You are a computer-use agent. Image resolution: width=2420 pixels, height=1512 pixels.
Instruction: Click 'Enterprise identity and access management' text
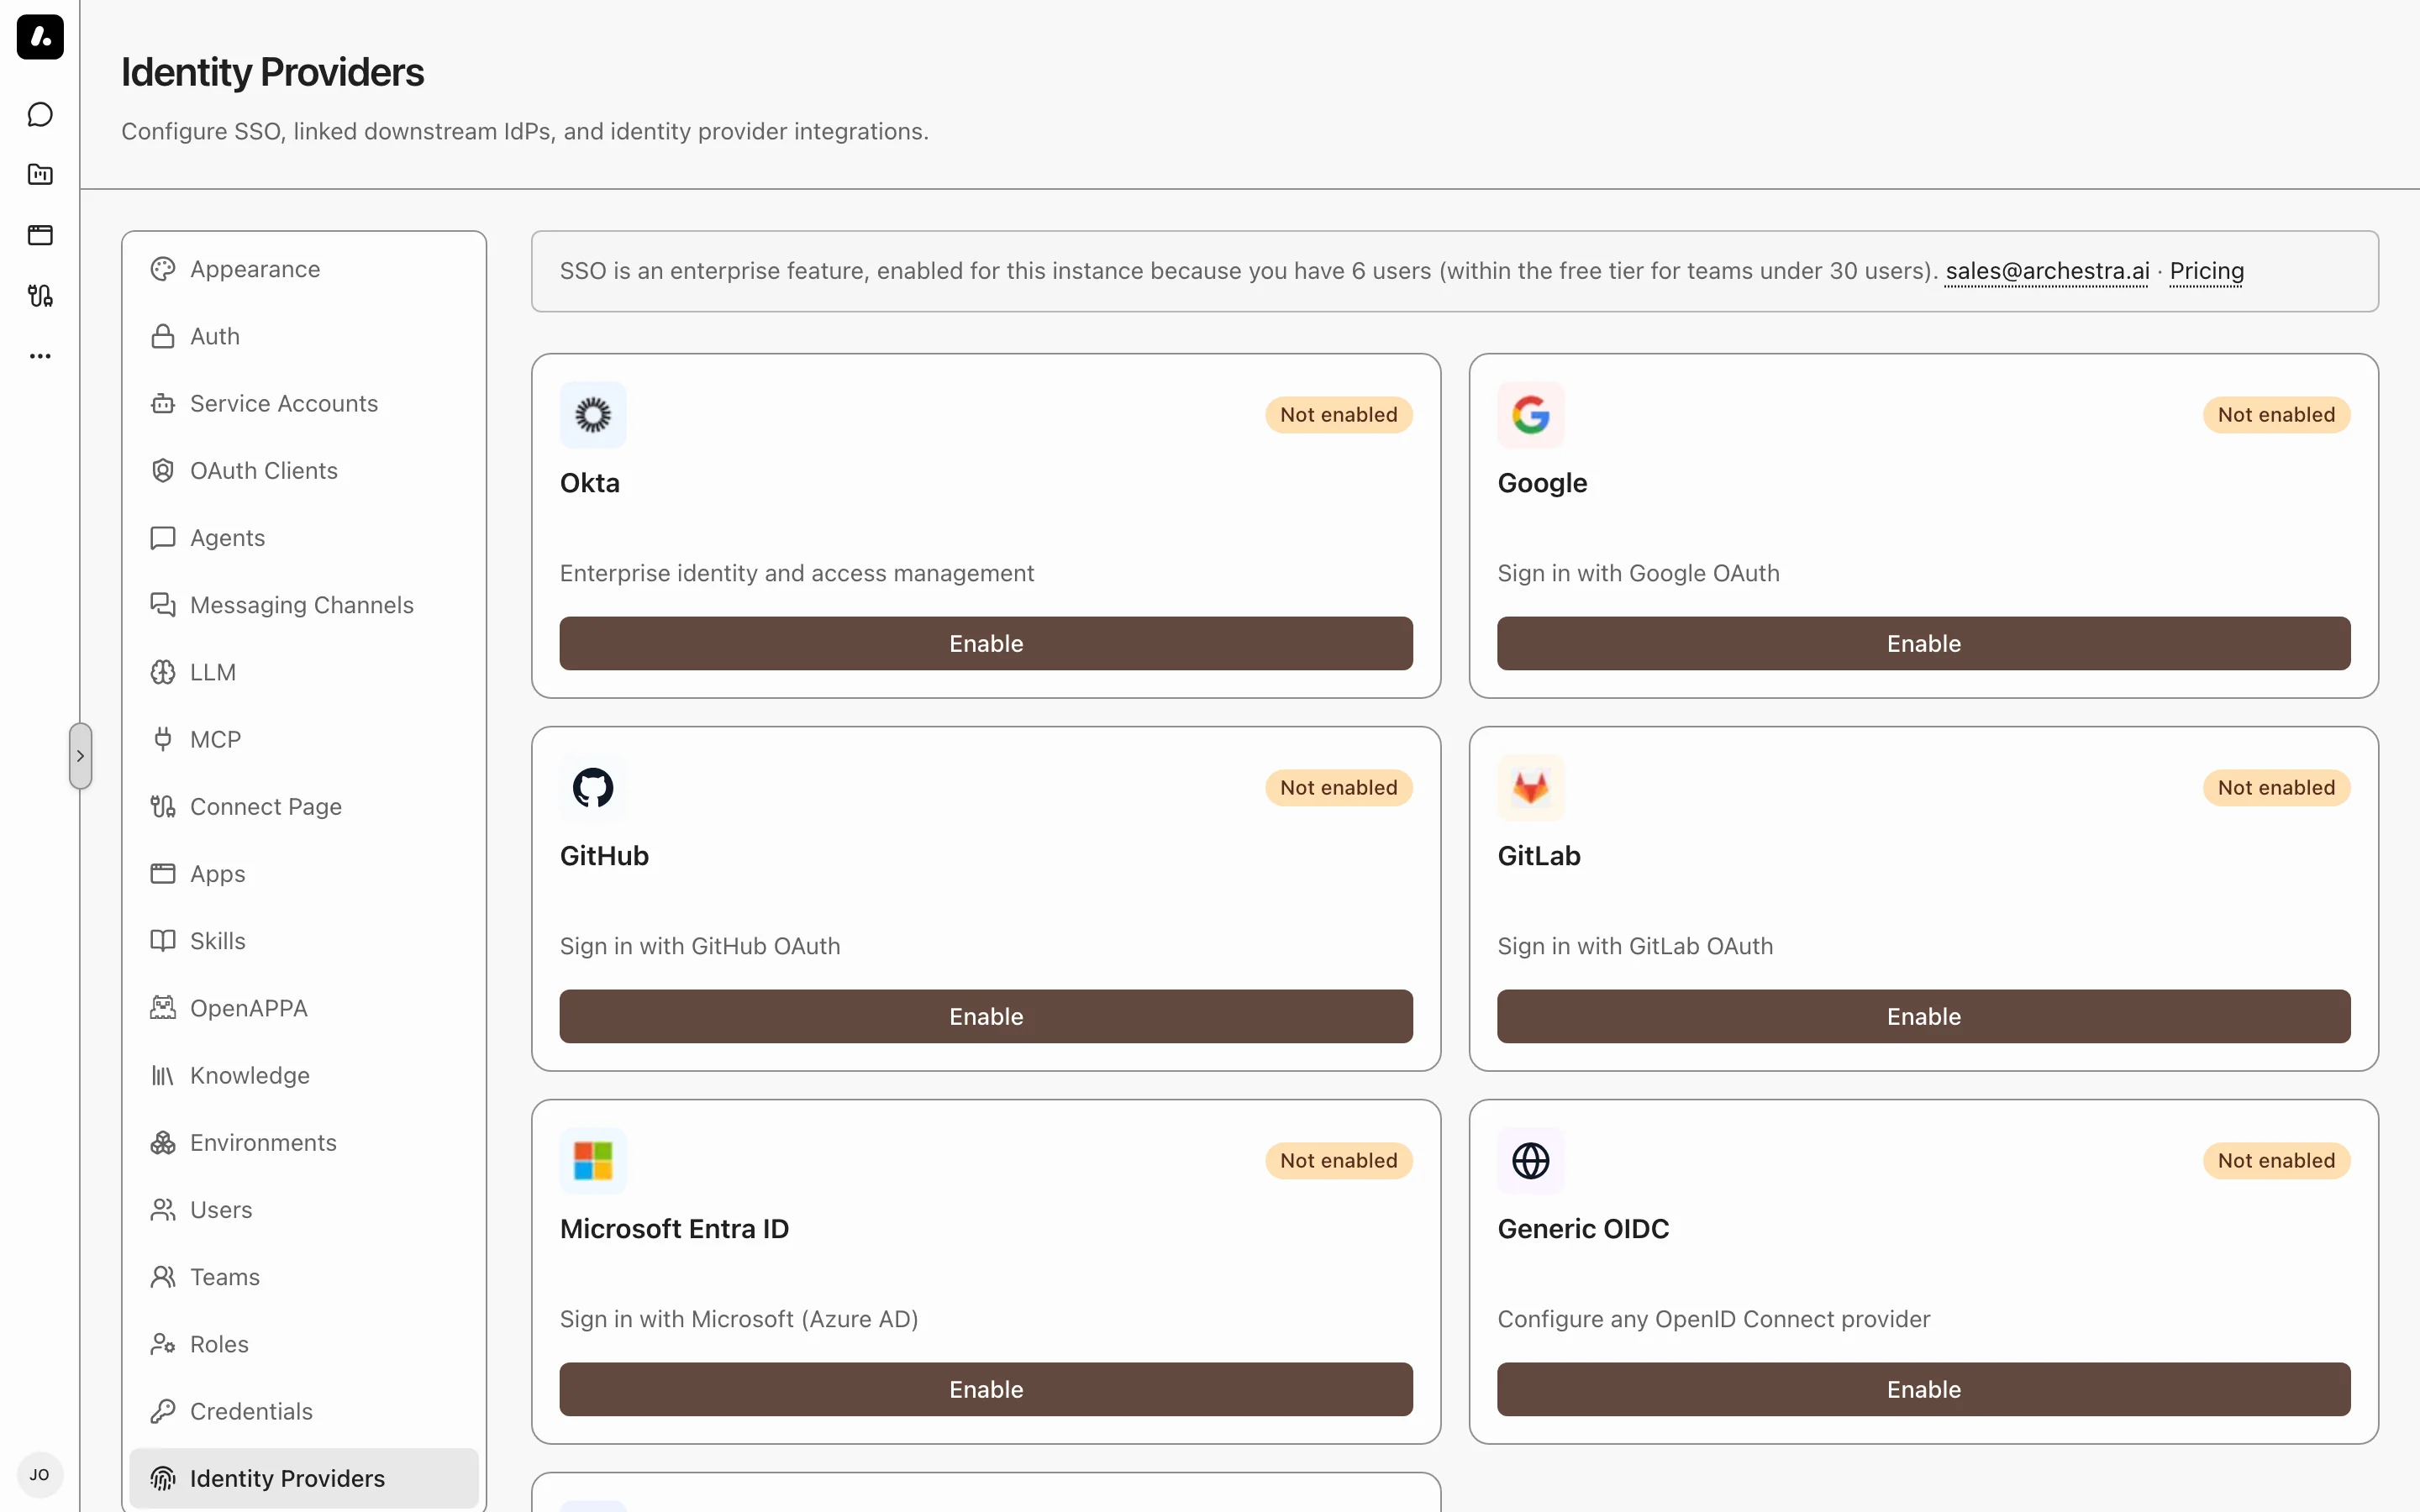(x=797, y=573)
